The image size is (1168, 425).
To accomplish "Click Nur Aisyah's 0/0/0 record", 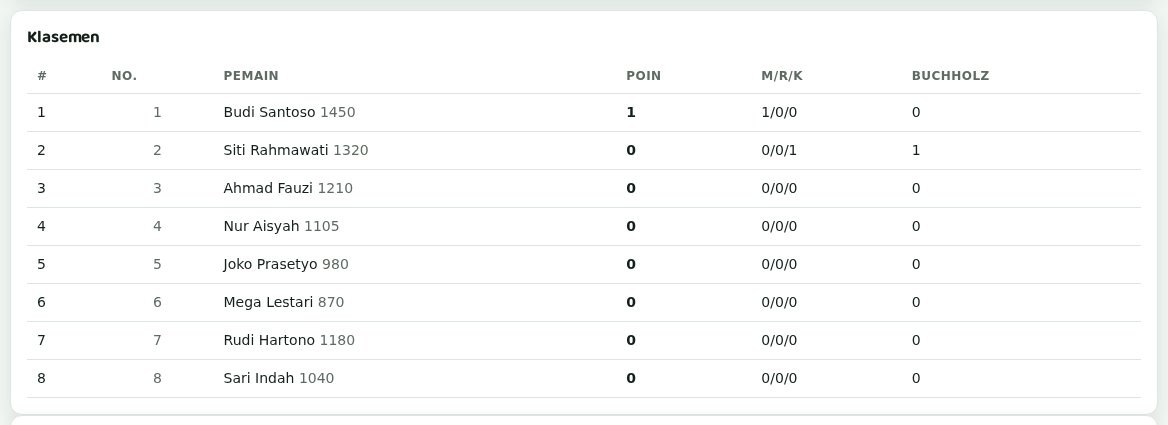I will click(x=779, y=226).
